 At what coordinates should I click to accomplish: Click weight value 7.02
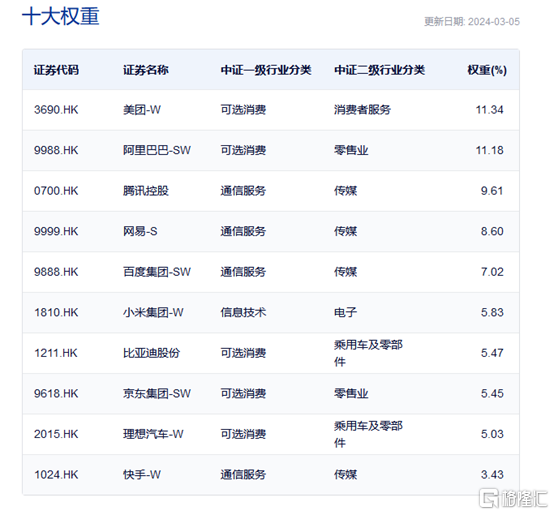(492, 272)
